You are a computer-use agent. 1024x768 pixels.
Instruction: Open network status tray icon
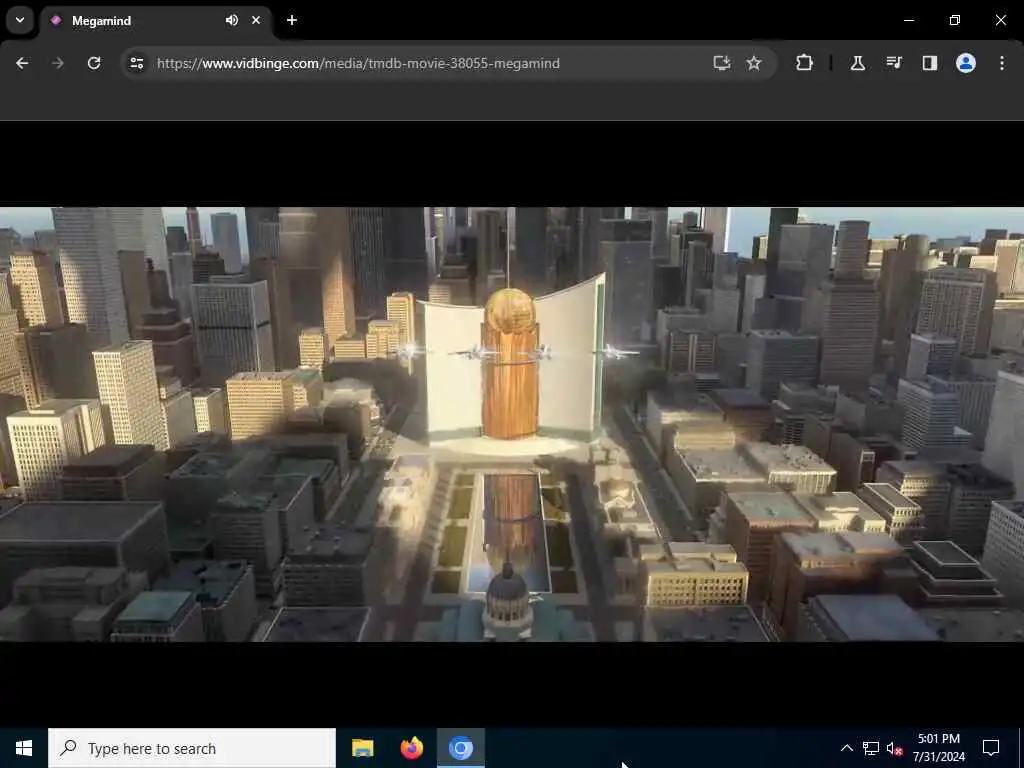point(871,748)
